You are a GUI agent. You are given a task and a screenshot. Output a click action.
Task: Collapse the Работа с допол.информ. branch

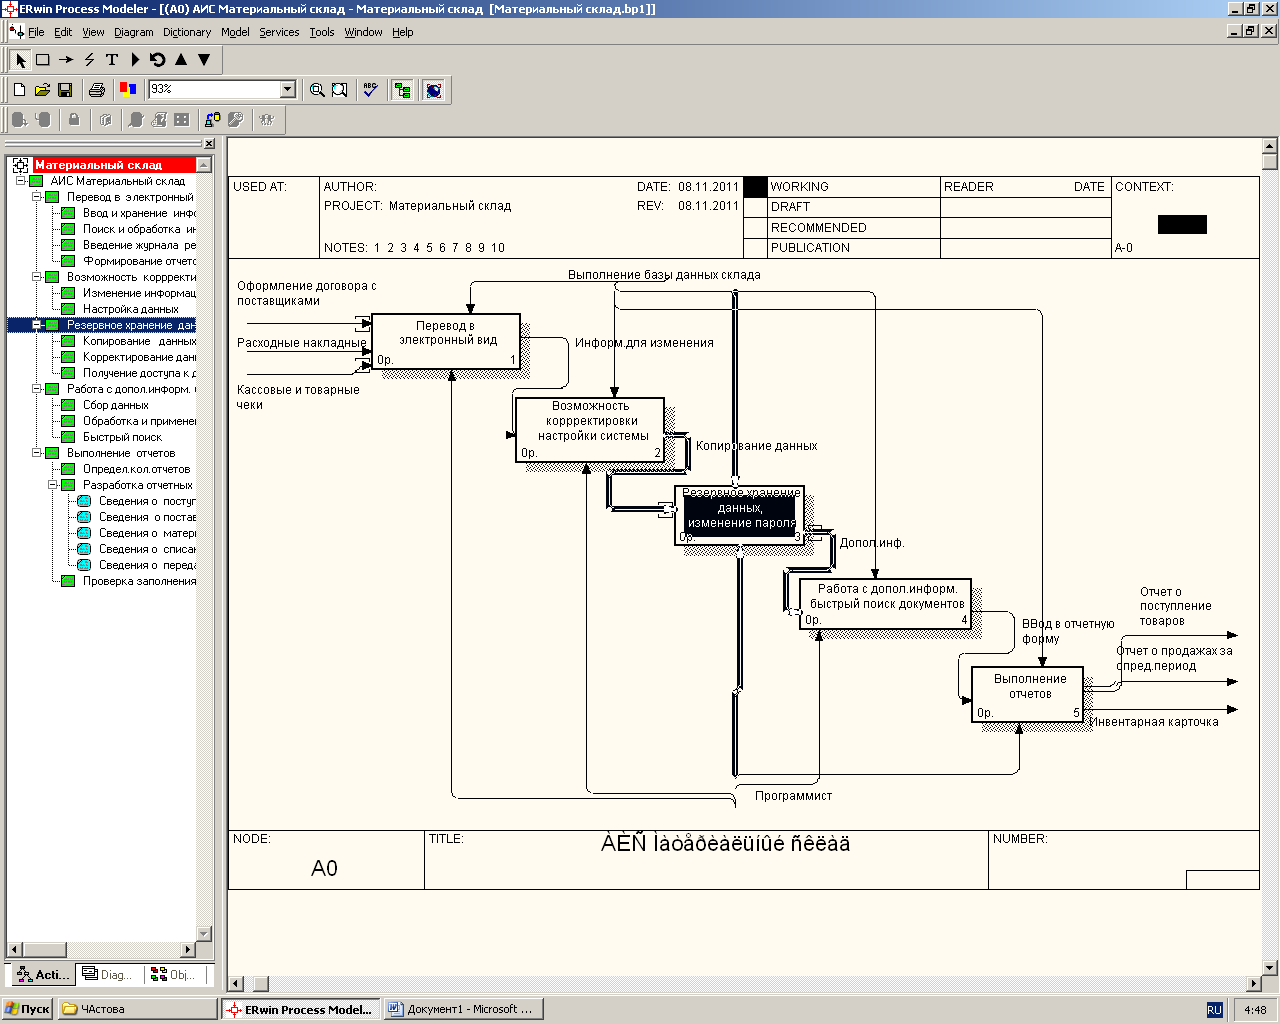pos(36,389)
